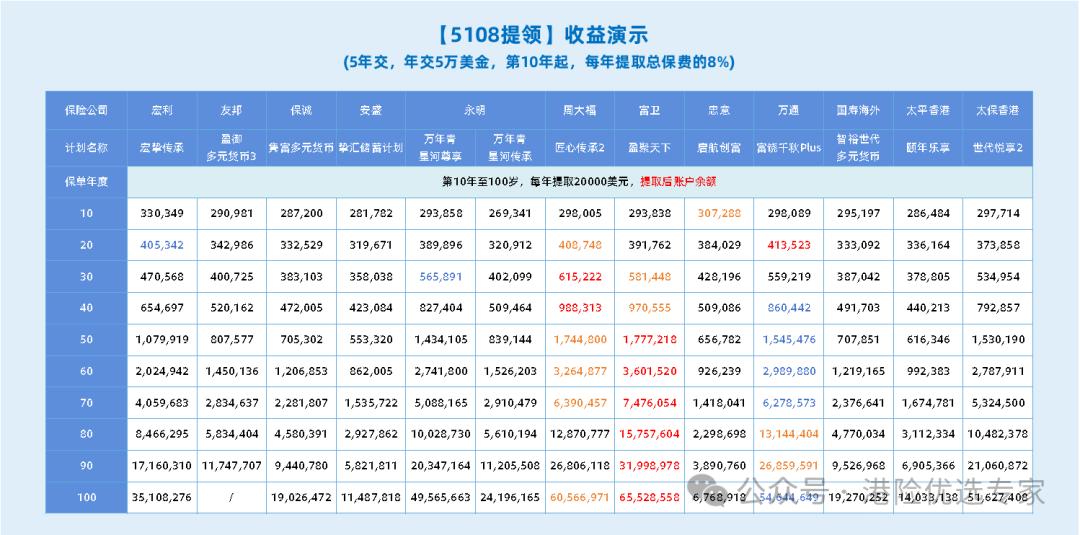
Task: Select the 太保香港 company header
Action: [x=998, y=110]
